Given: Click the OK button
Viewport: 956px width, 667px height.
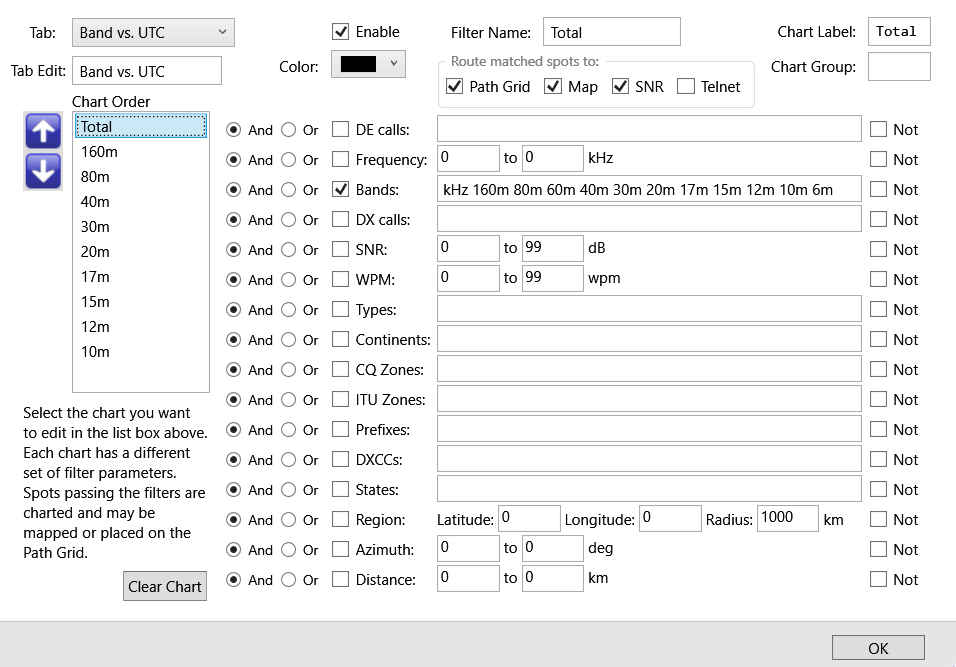Looking at the screenshot, I should (x=878, y=647).
